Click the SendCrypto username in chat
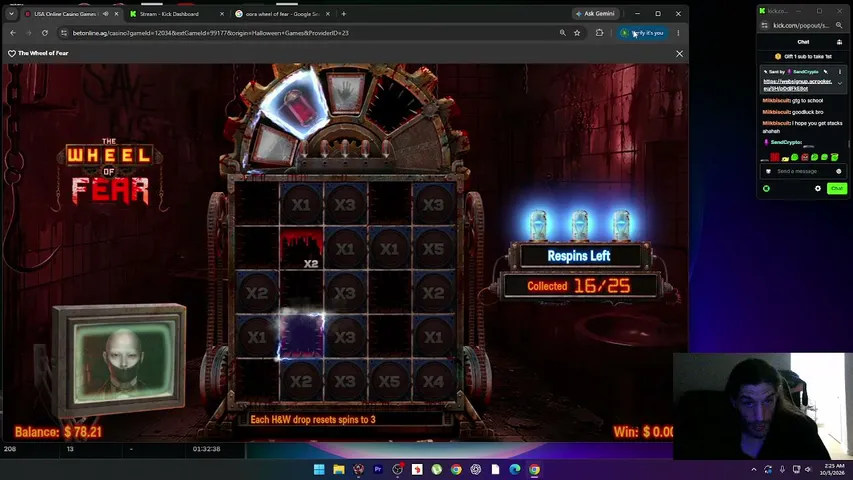This screenshot has width=853, height=480. tap(786, 143)
